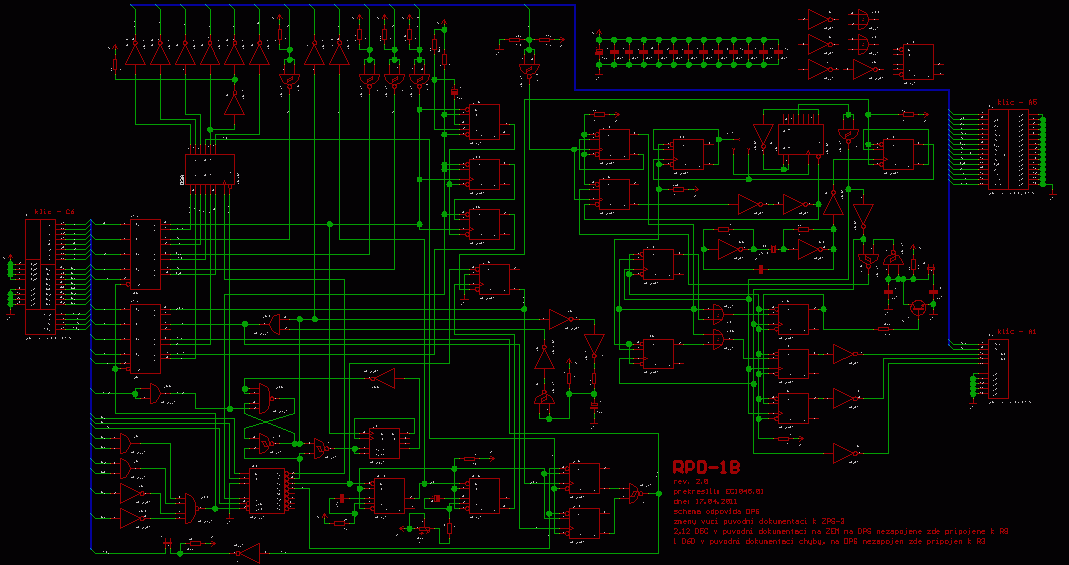Viewport: 1069px width, 565px height.
Task: Select the NAND gate left of the title
Action: 634,492
